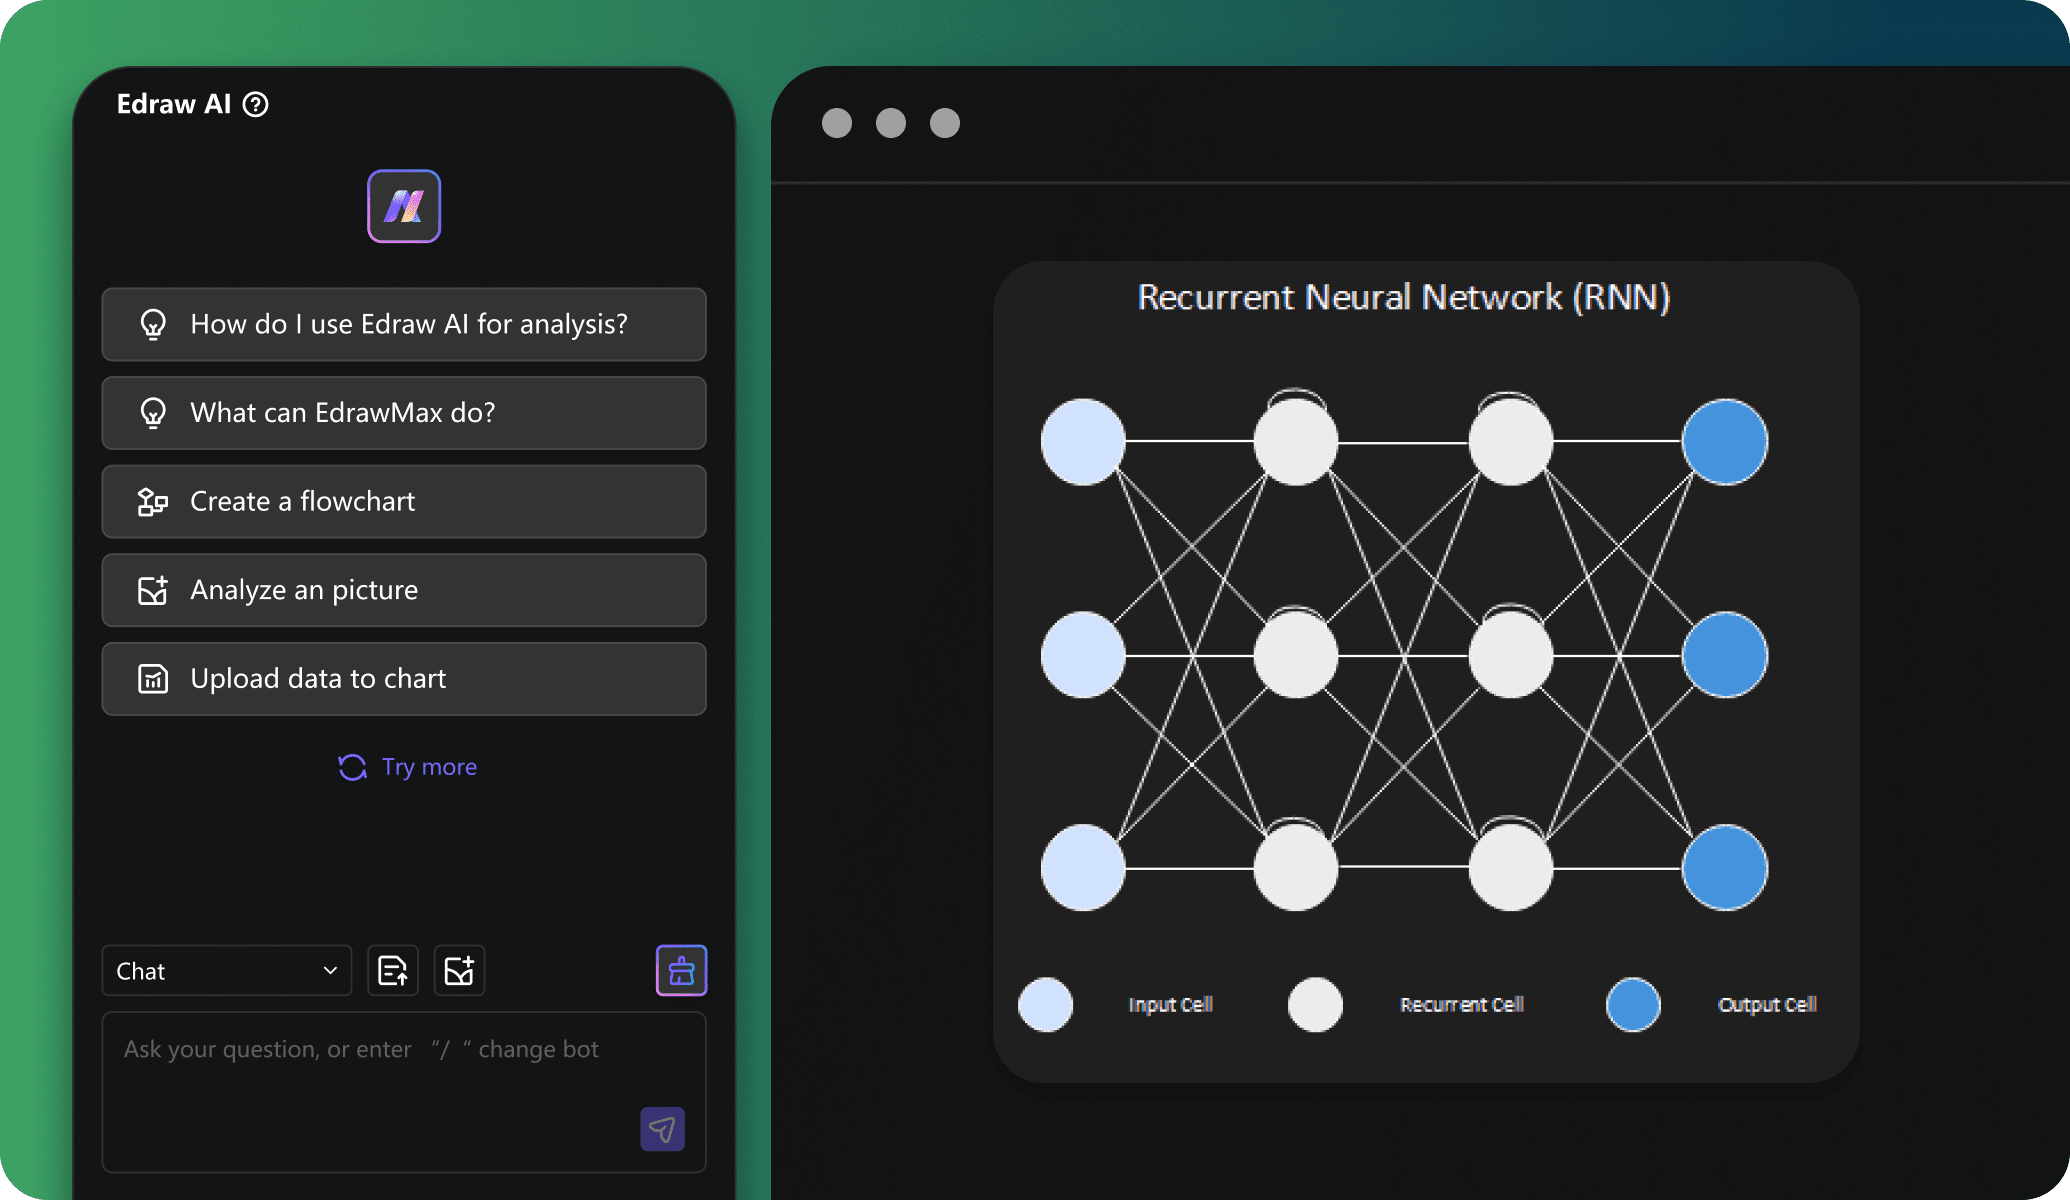The width and height of the screenshot is (2070, 1200).
Task: Click the 'Output Cell' legend label
Action: pyautogui.click(x=1767, y=1005)
